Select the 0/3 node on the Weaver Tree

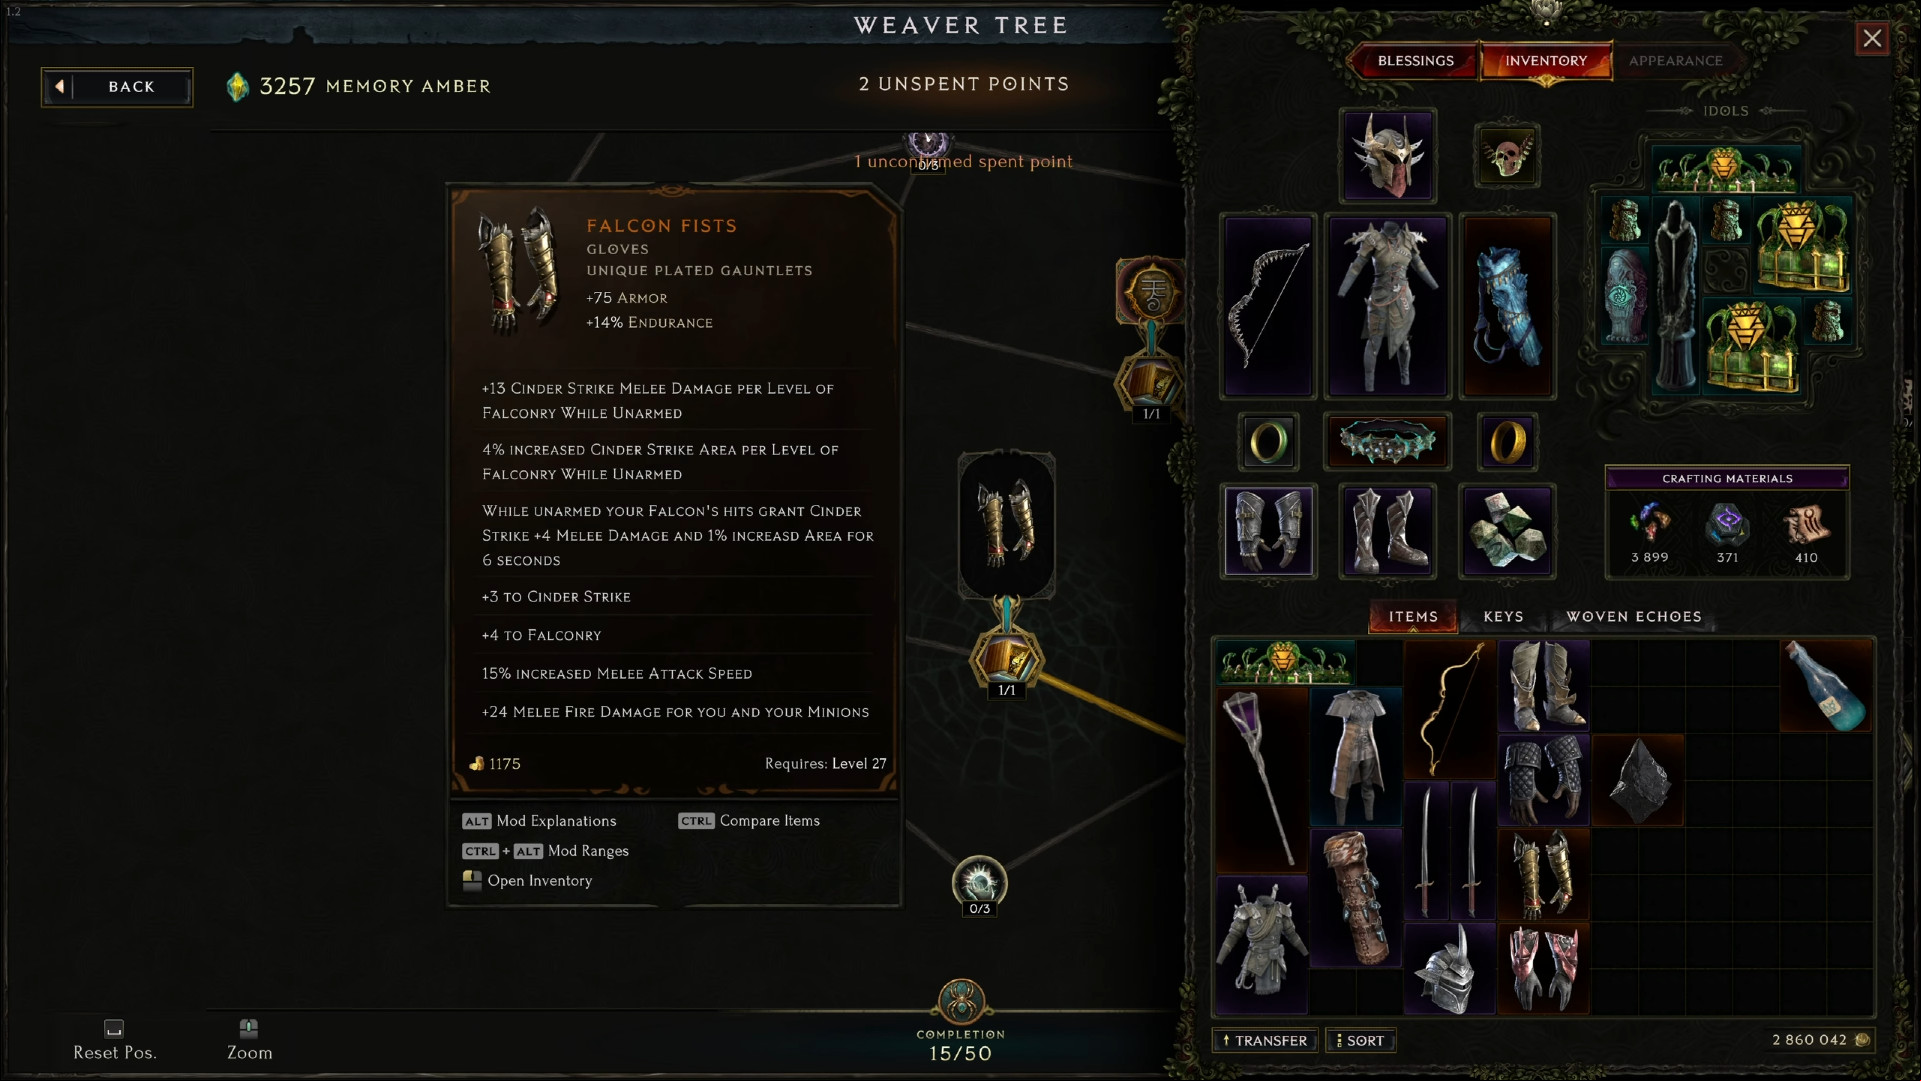tap(979, 885)
